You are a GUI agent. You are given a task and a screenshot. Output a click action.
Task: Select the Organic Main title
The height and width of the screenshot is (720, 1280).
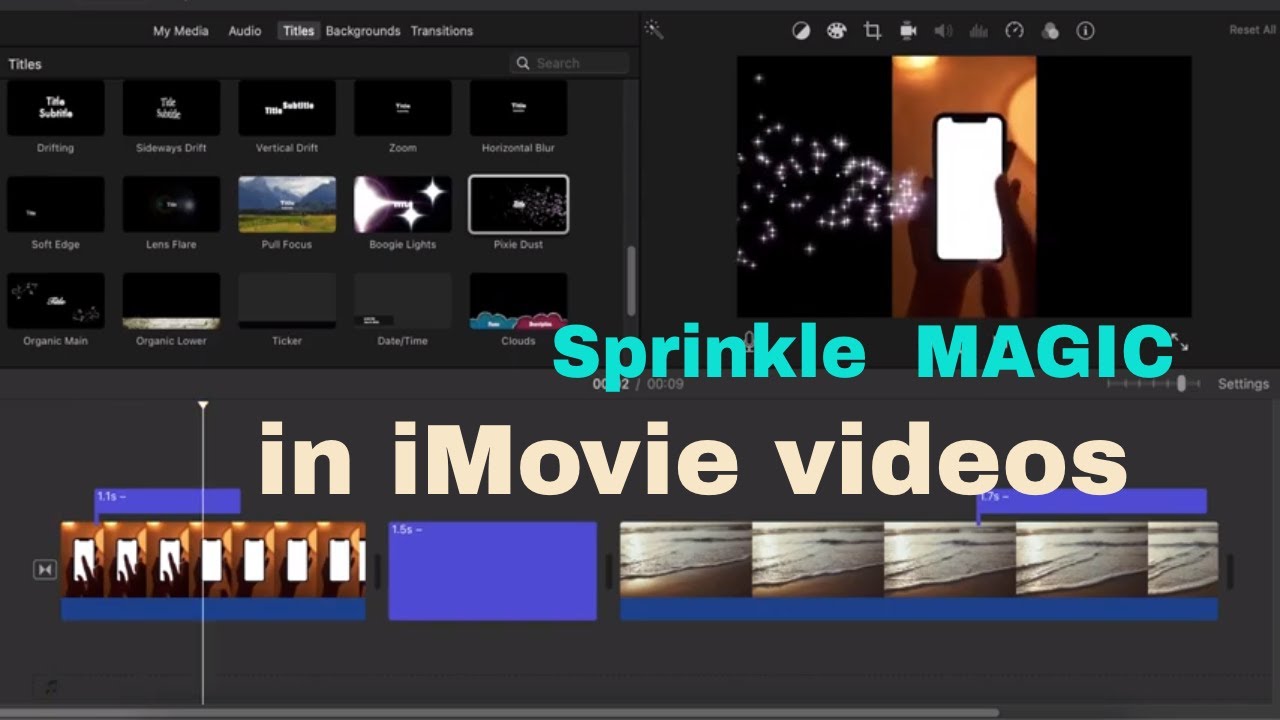click(x=56, y=301)
